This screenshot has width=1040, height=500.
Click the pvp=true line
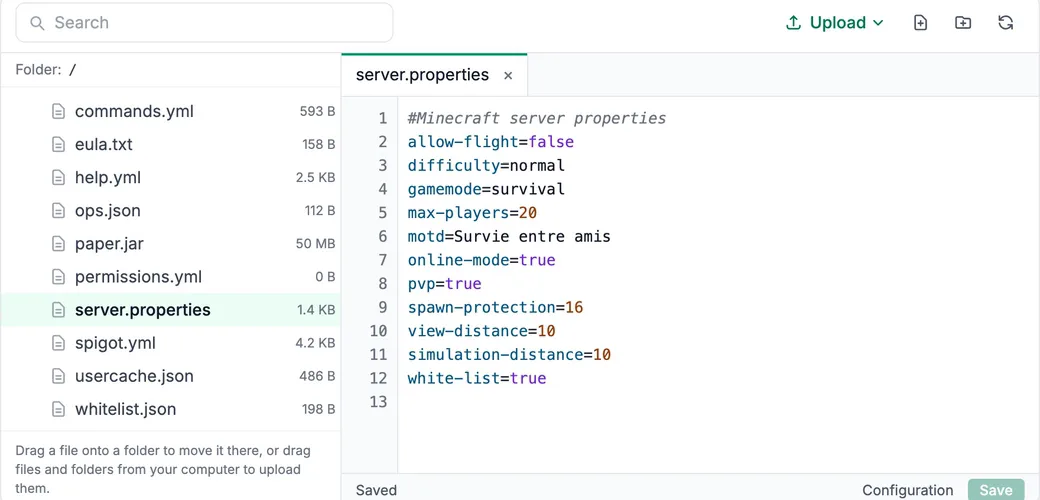tap(444, 284)
